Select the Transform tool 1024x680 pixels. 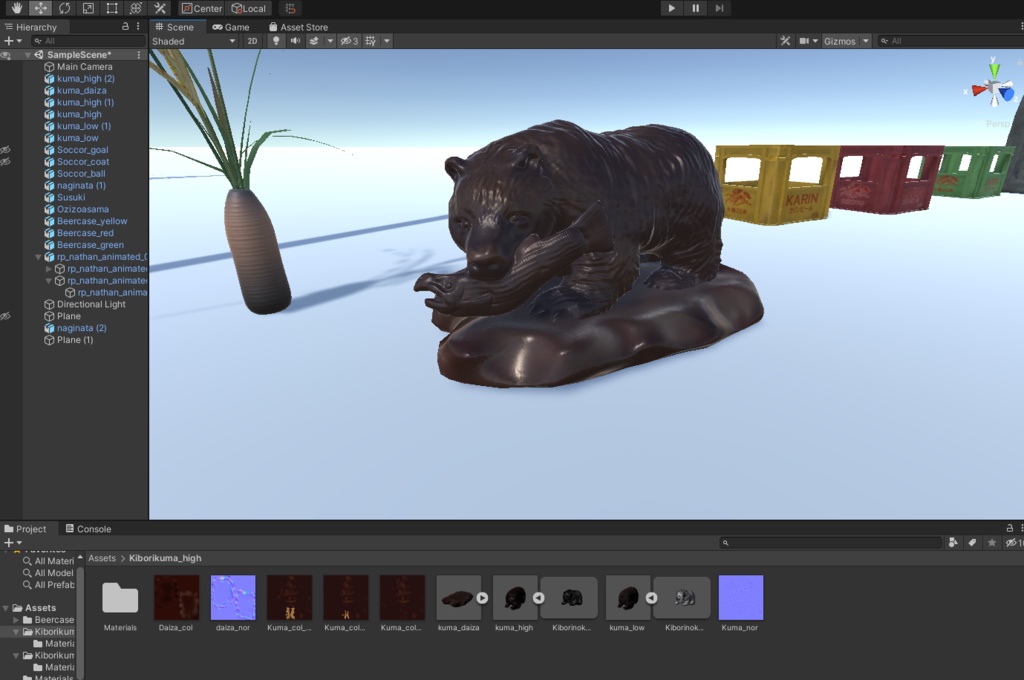[x=135, y=9]
